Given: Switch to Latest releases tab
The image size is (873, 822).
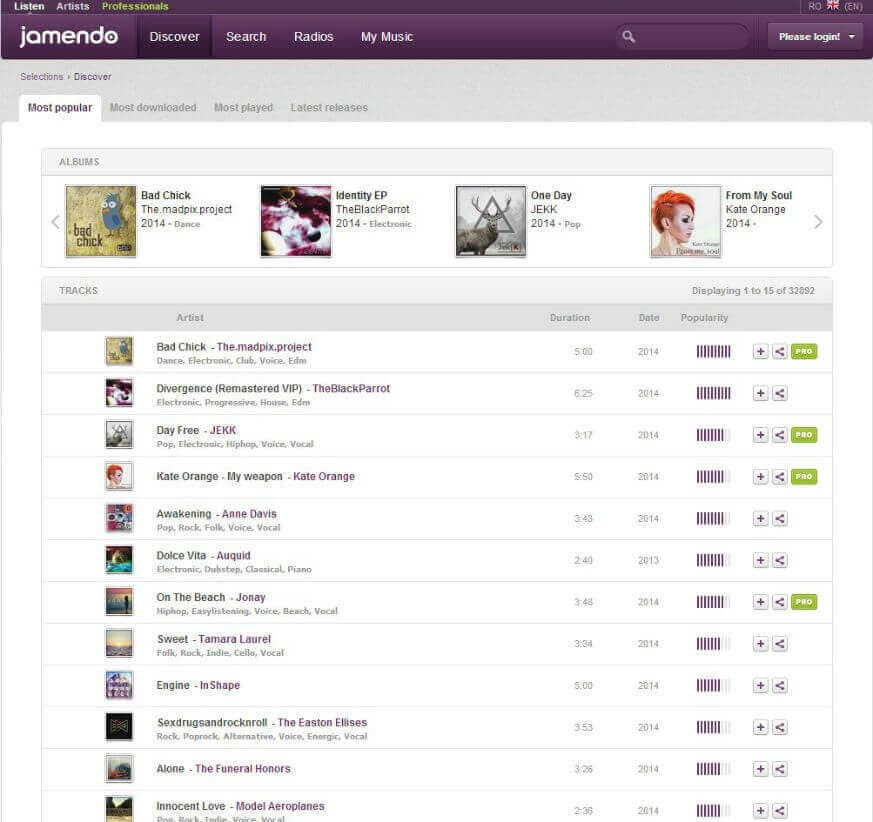Looking at the screenshot, I should tap(329, 107).
